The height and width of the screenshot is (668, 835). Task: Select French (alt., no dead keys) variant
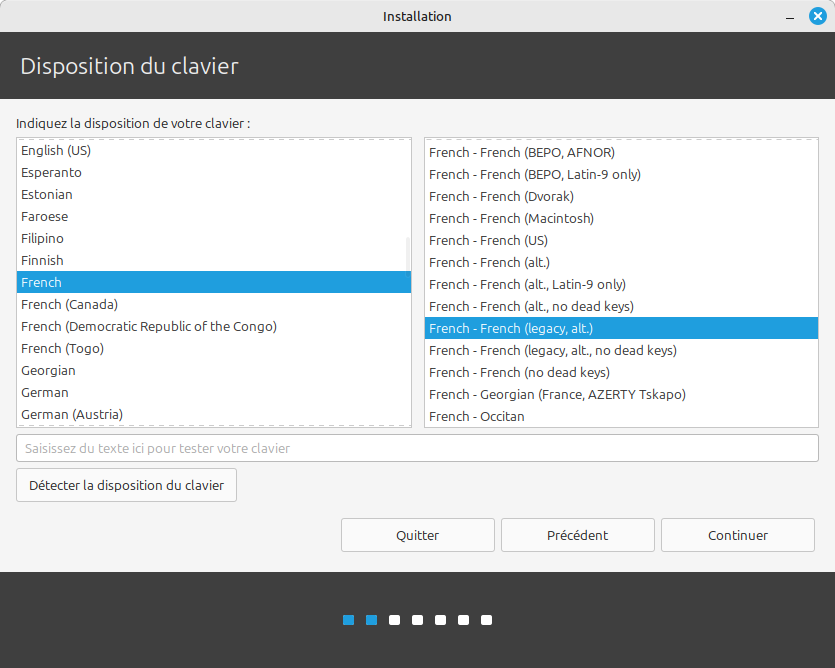(621, 307)
